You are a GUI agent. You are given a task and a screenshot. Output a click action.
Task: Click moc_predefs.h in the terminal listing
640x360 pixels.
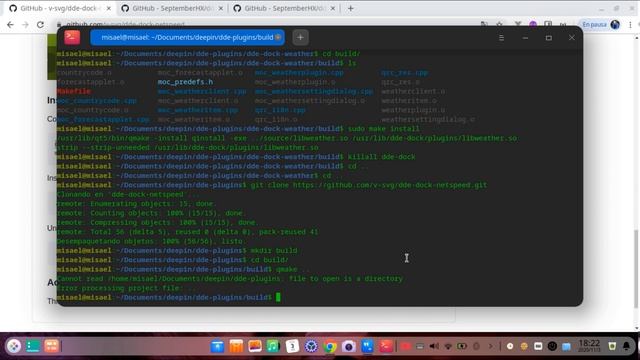(185, 82)
